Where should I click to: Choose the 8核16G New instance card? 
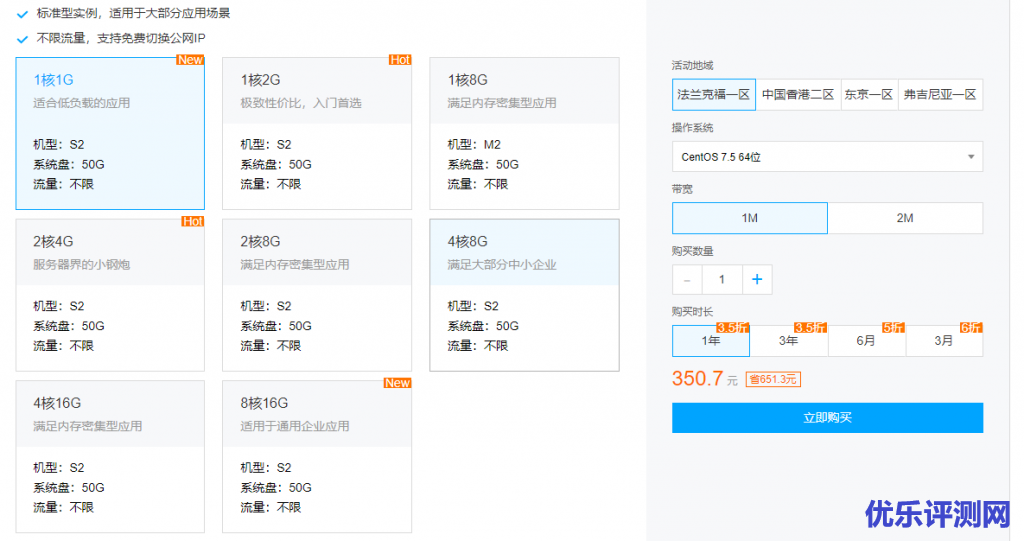click(x=317, y=456)
